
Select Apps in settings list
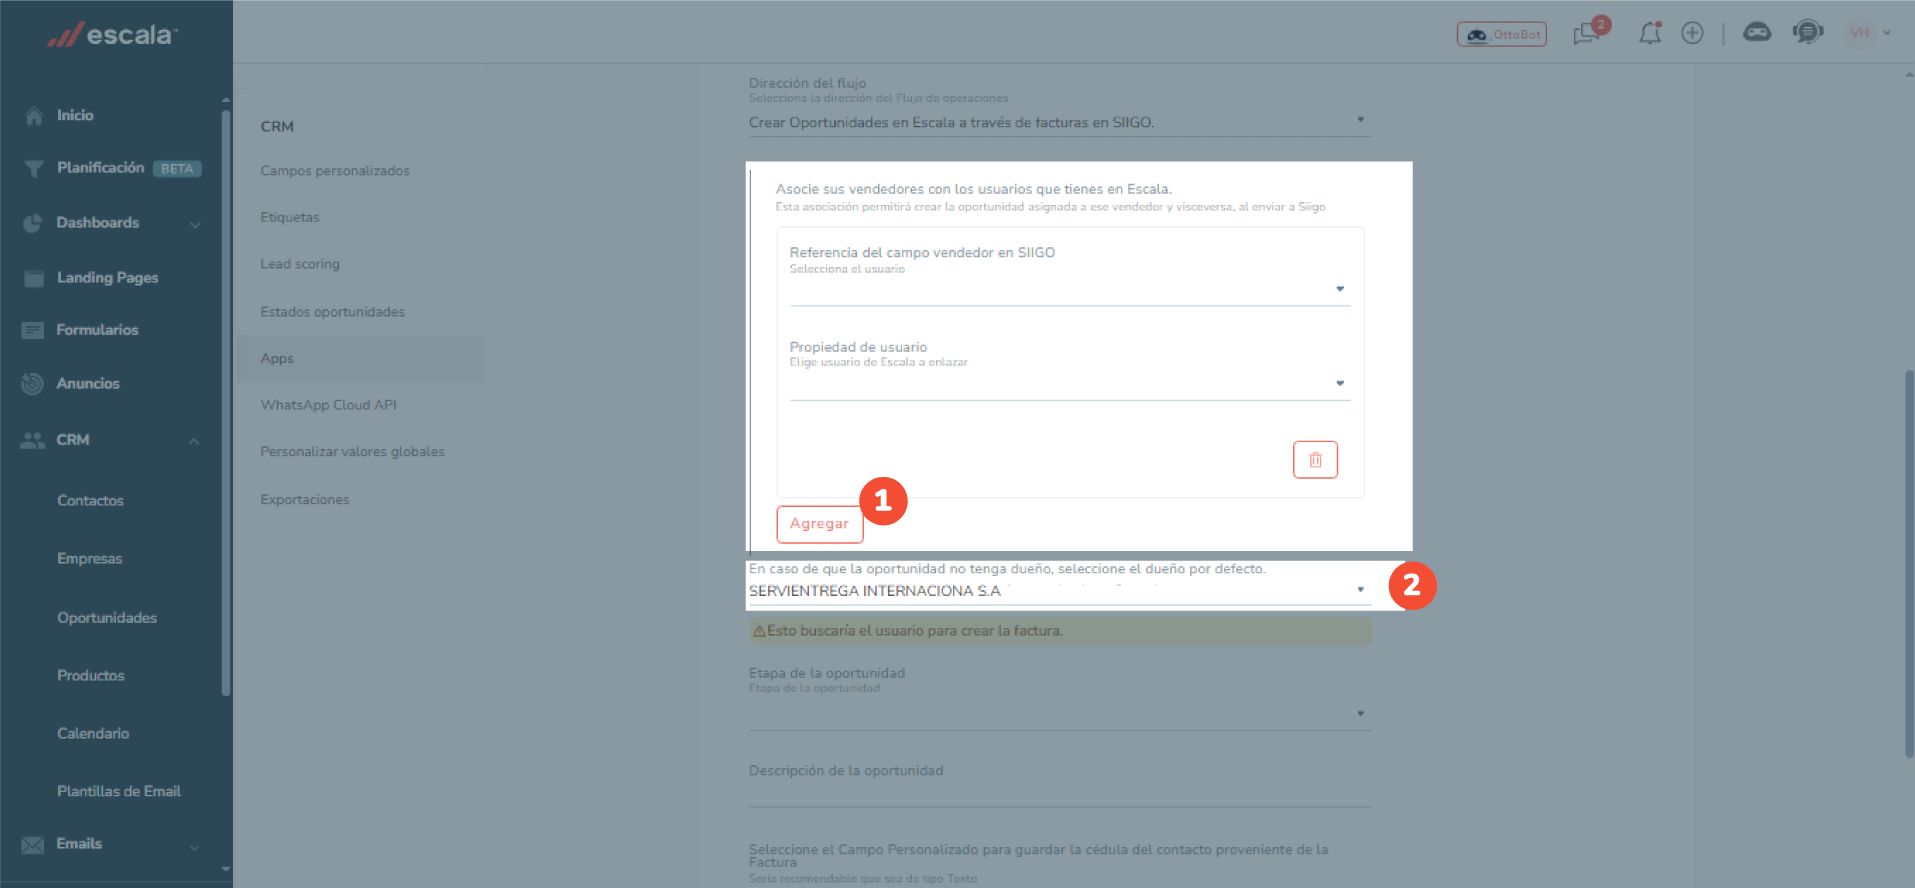click(x=360, y=359)
